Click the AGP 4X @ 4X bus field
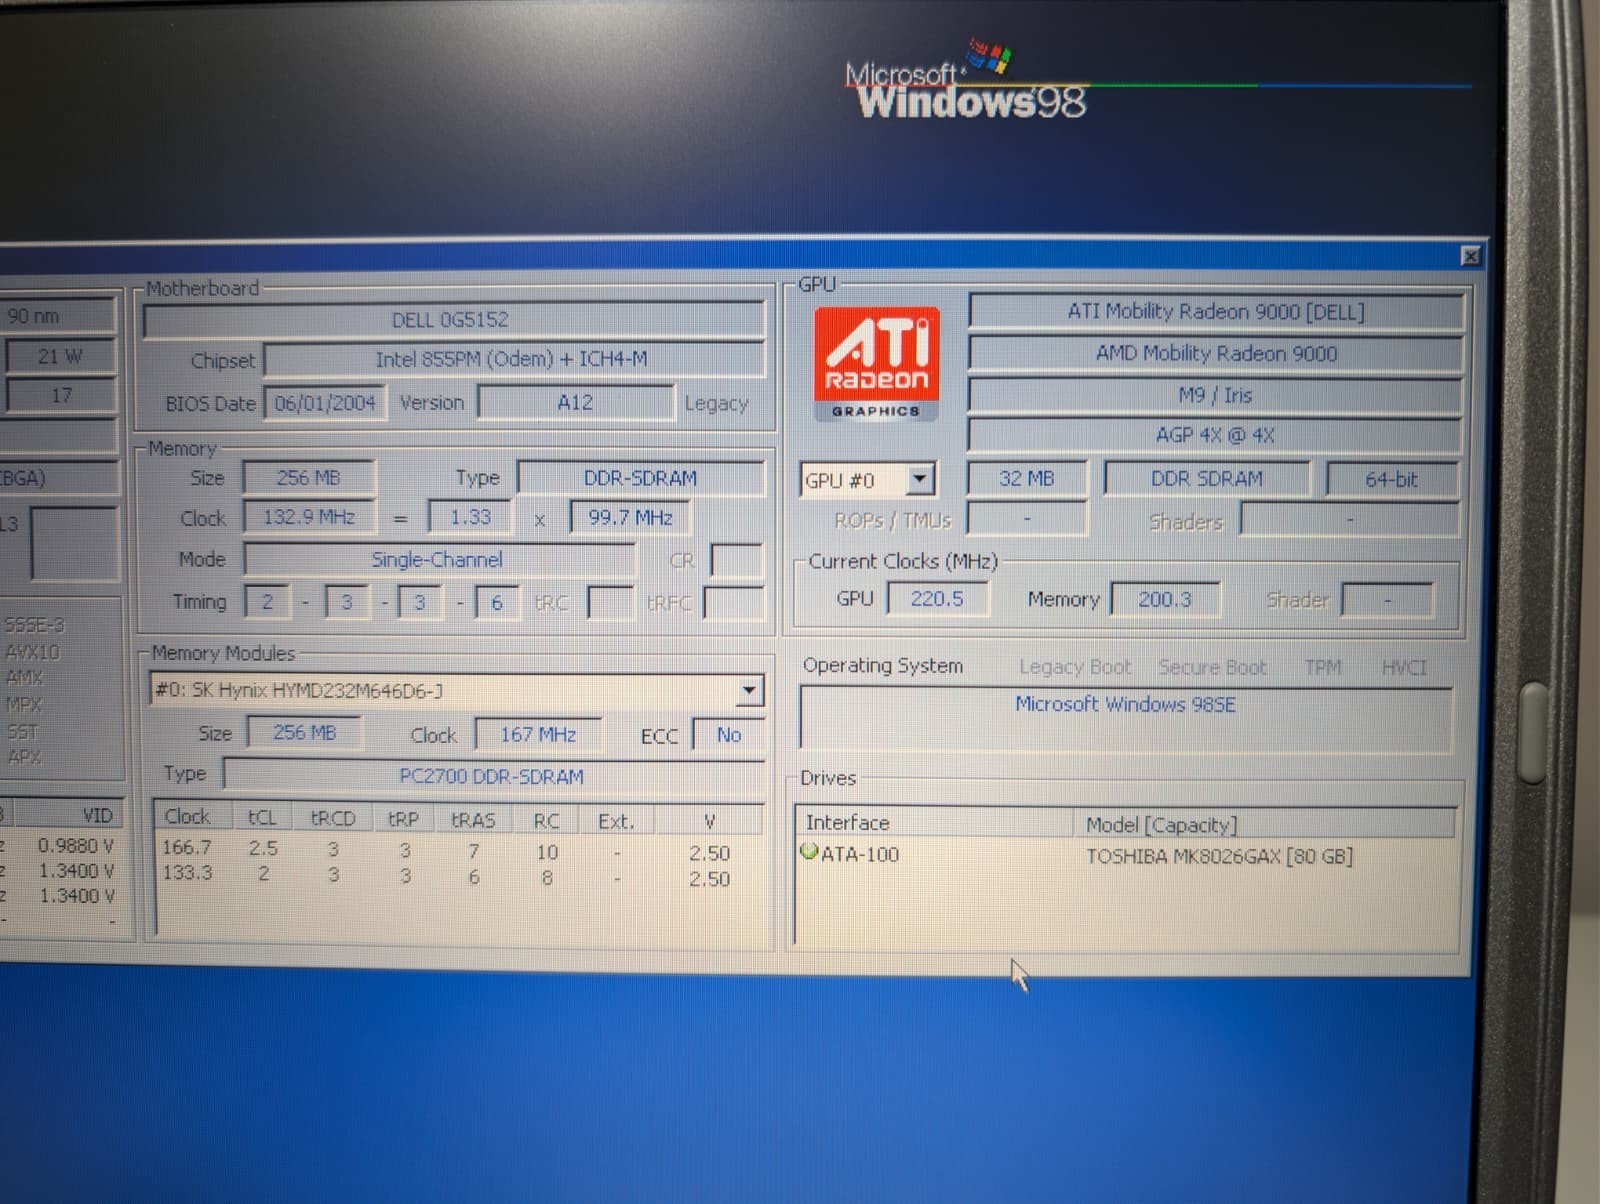This screenshot has height=1204, width=1600. tap(1215, 435)
